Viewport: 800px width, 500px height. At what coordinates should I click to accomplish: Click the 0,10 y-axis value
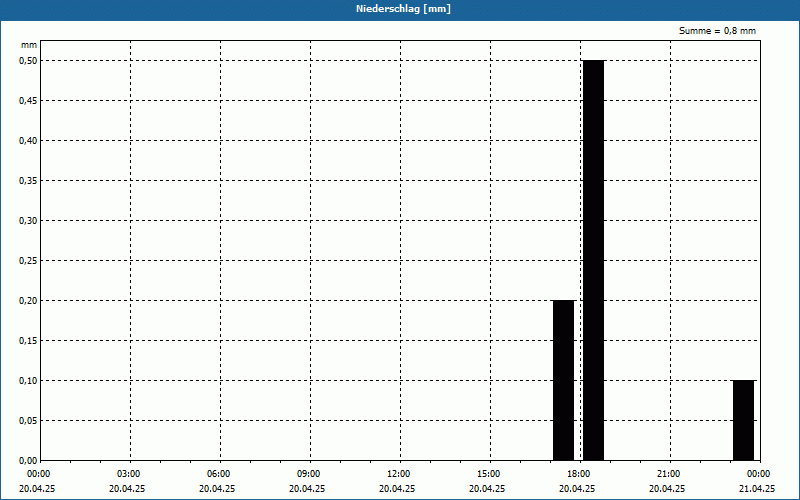click(x=28, y=381)
